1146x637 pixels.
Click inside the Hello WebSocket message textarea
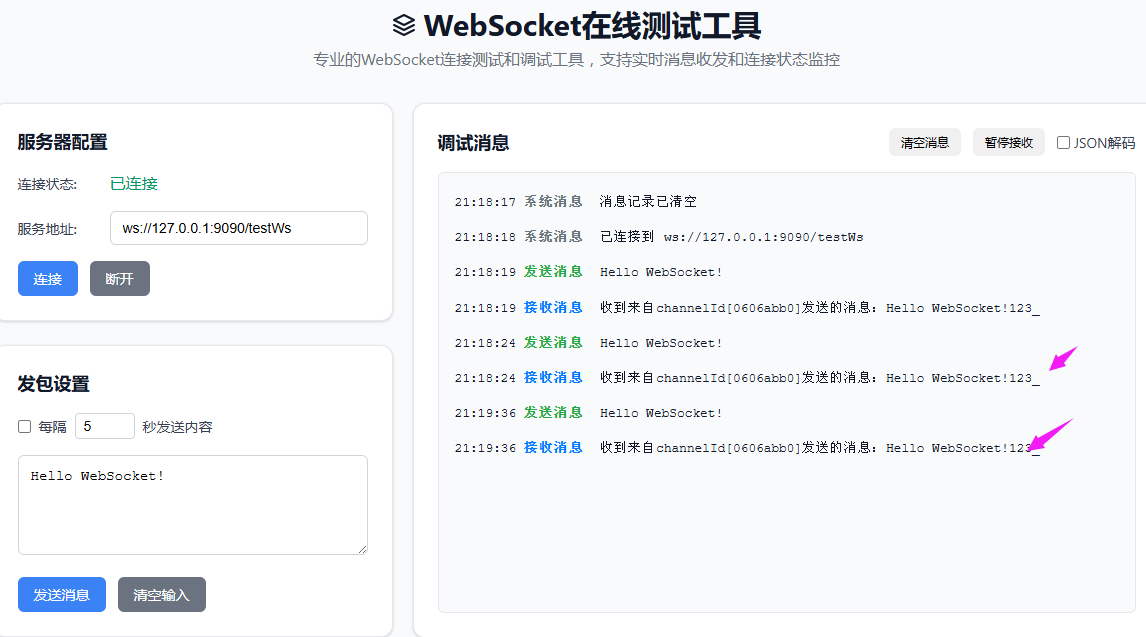(x=193, y=505)
